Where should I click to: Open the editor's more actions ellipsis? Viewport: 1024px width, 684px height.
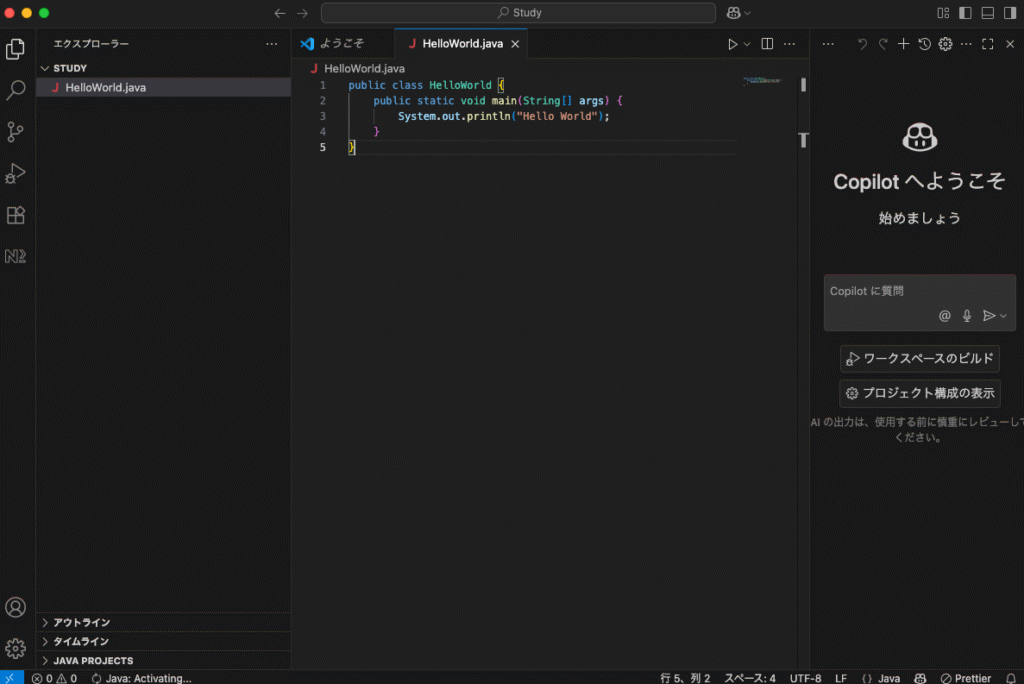point(790,44)
